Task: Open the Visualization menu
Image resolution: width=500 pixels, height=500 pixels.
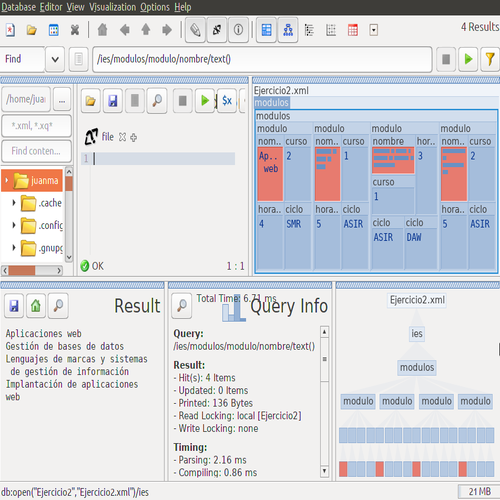Action: (112, 7)
